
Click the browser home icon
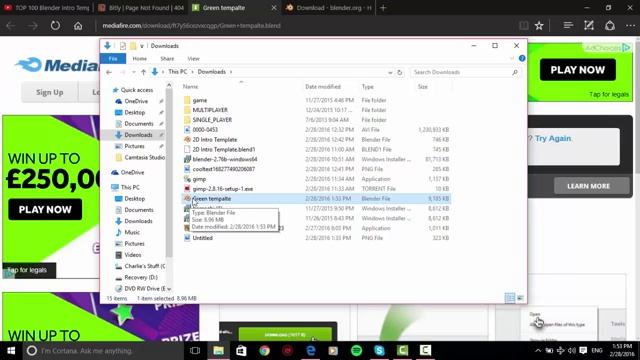(78, 26)
